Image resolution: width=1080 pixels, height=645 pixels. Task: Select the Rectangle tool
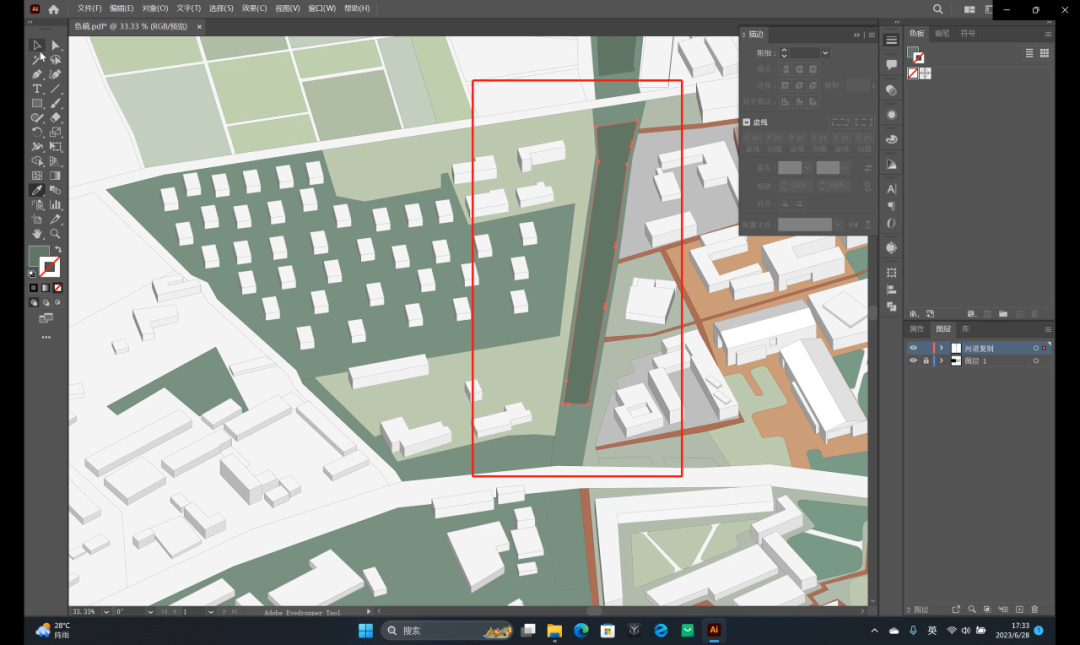37,103
